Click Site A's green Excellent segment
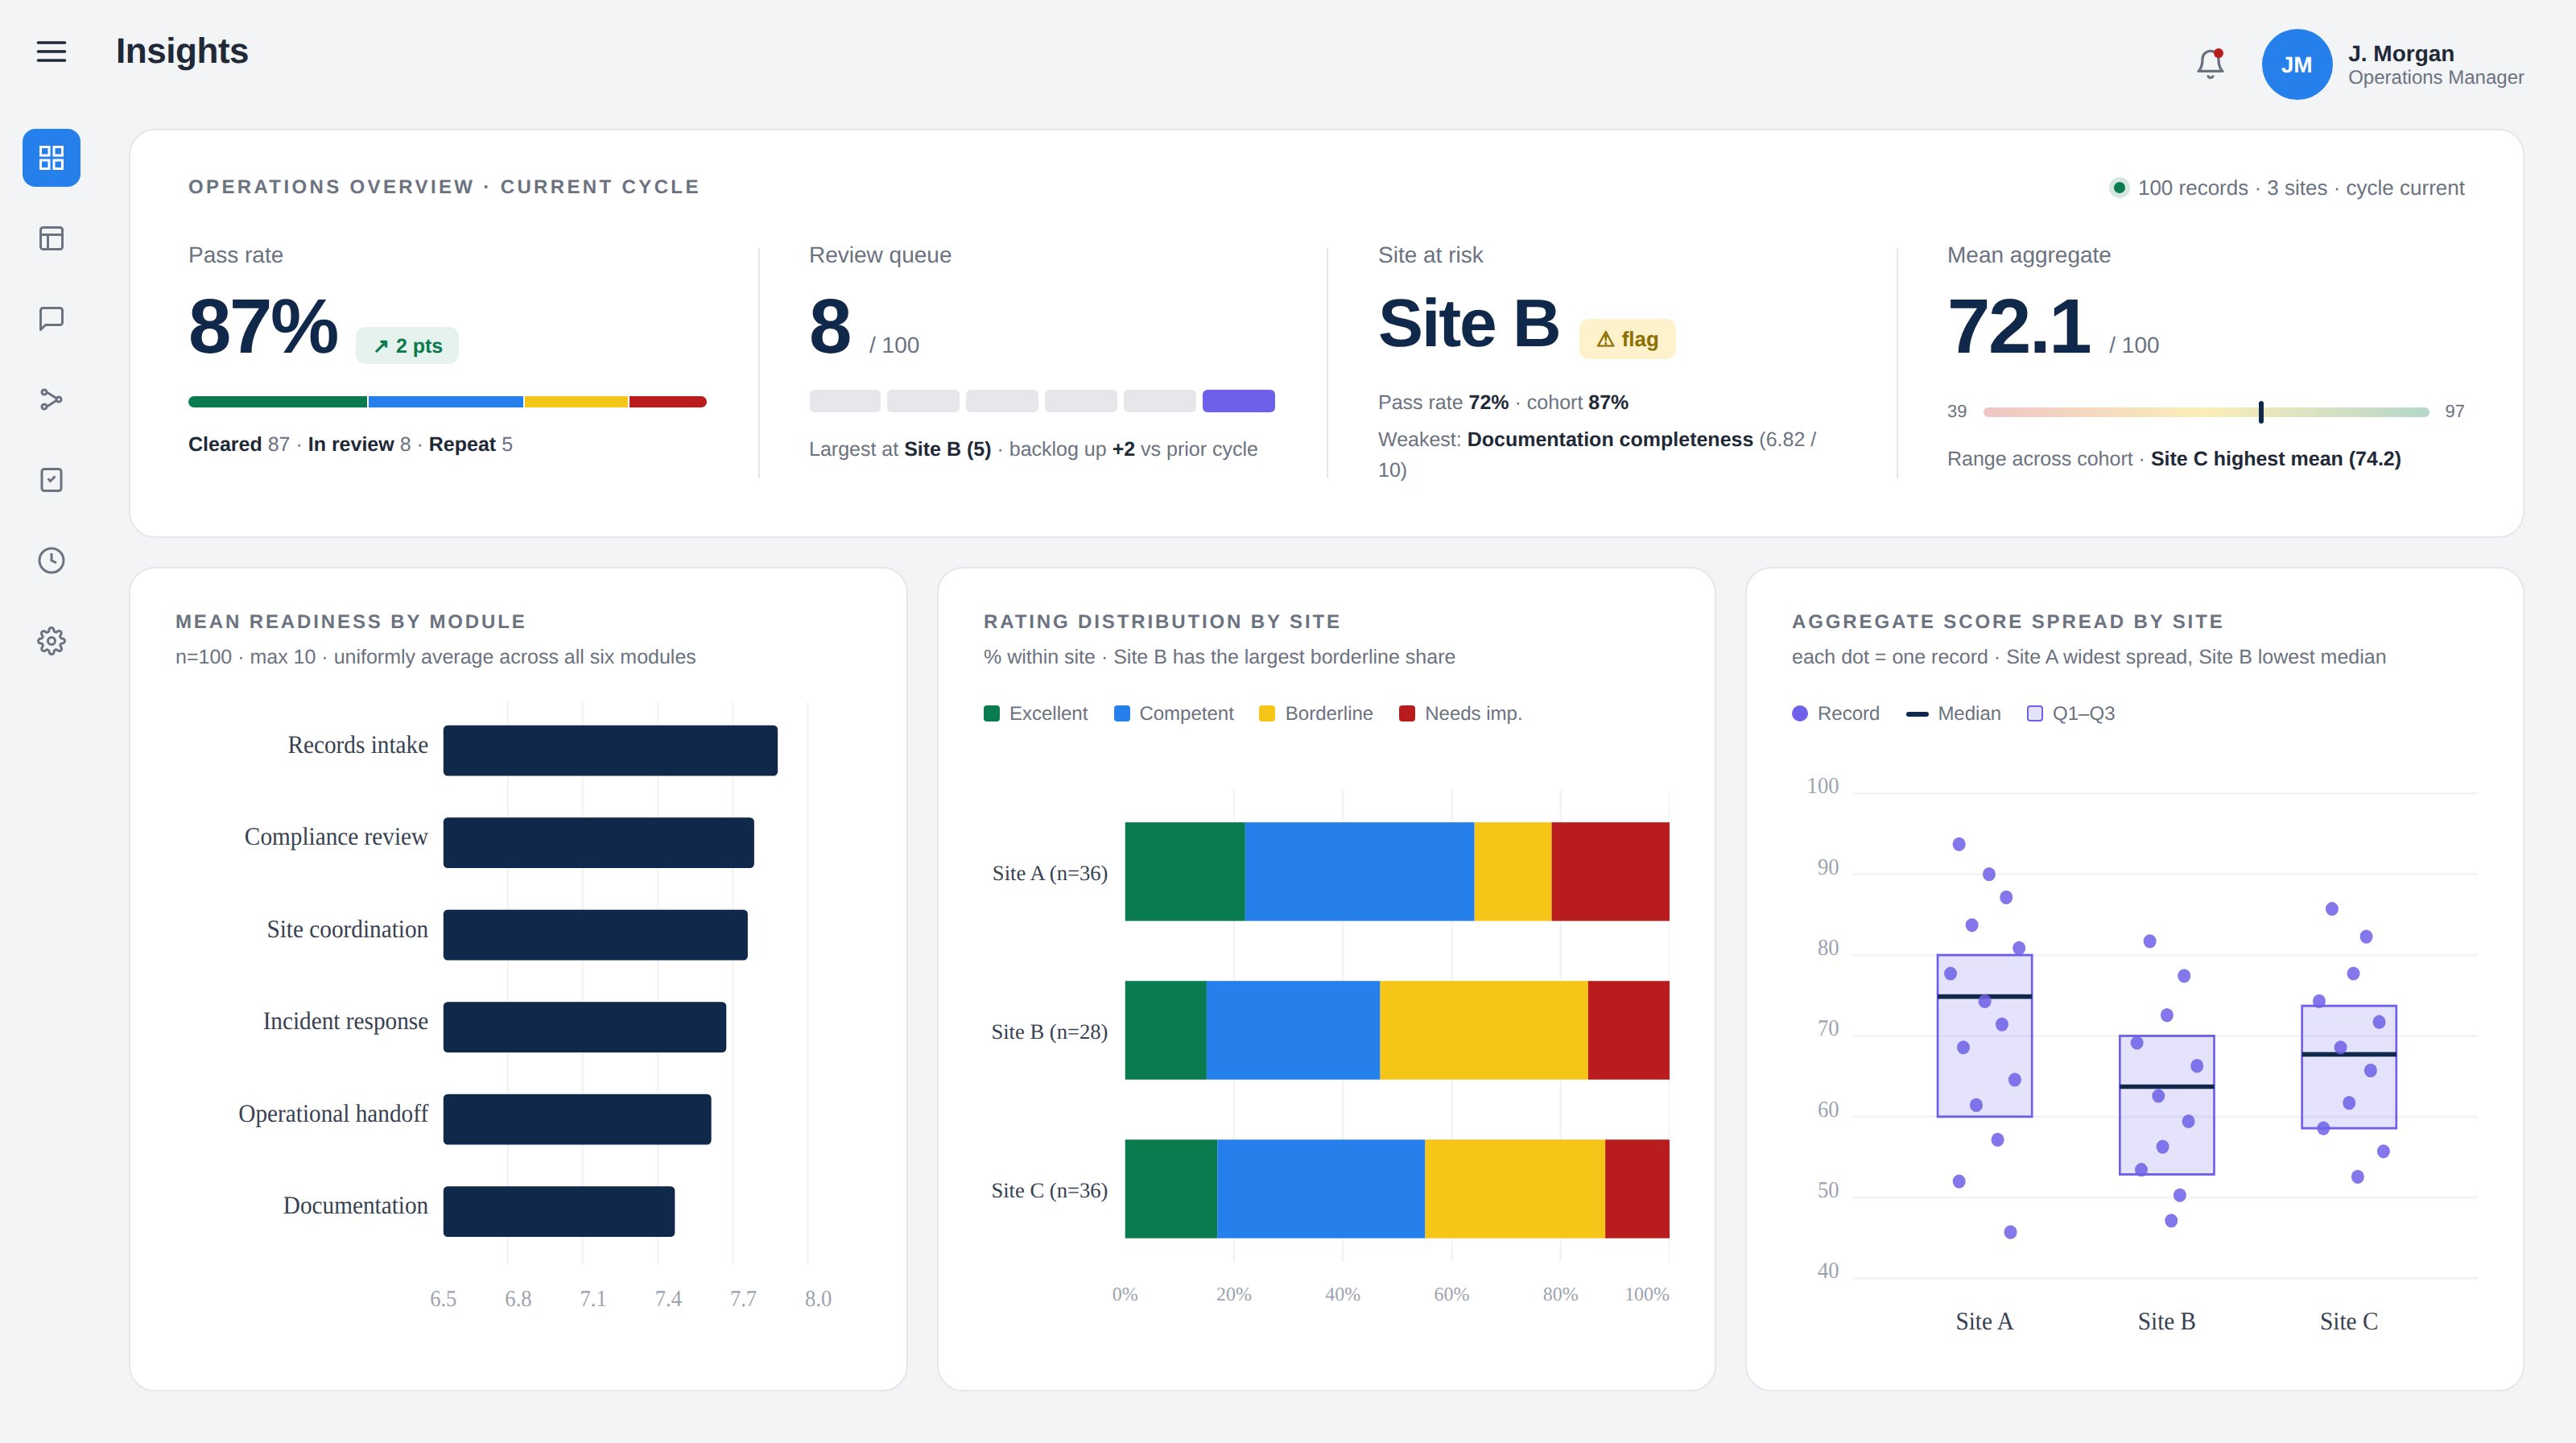 click(1184, 871)
